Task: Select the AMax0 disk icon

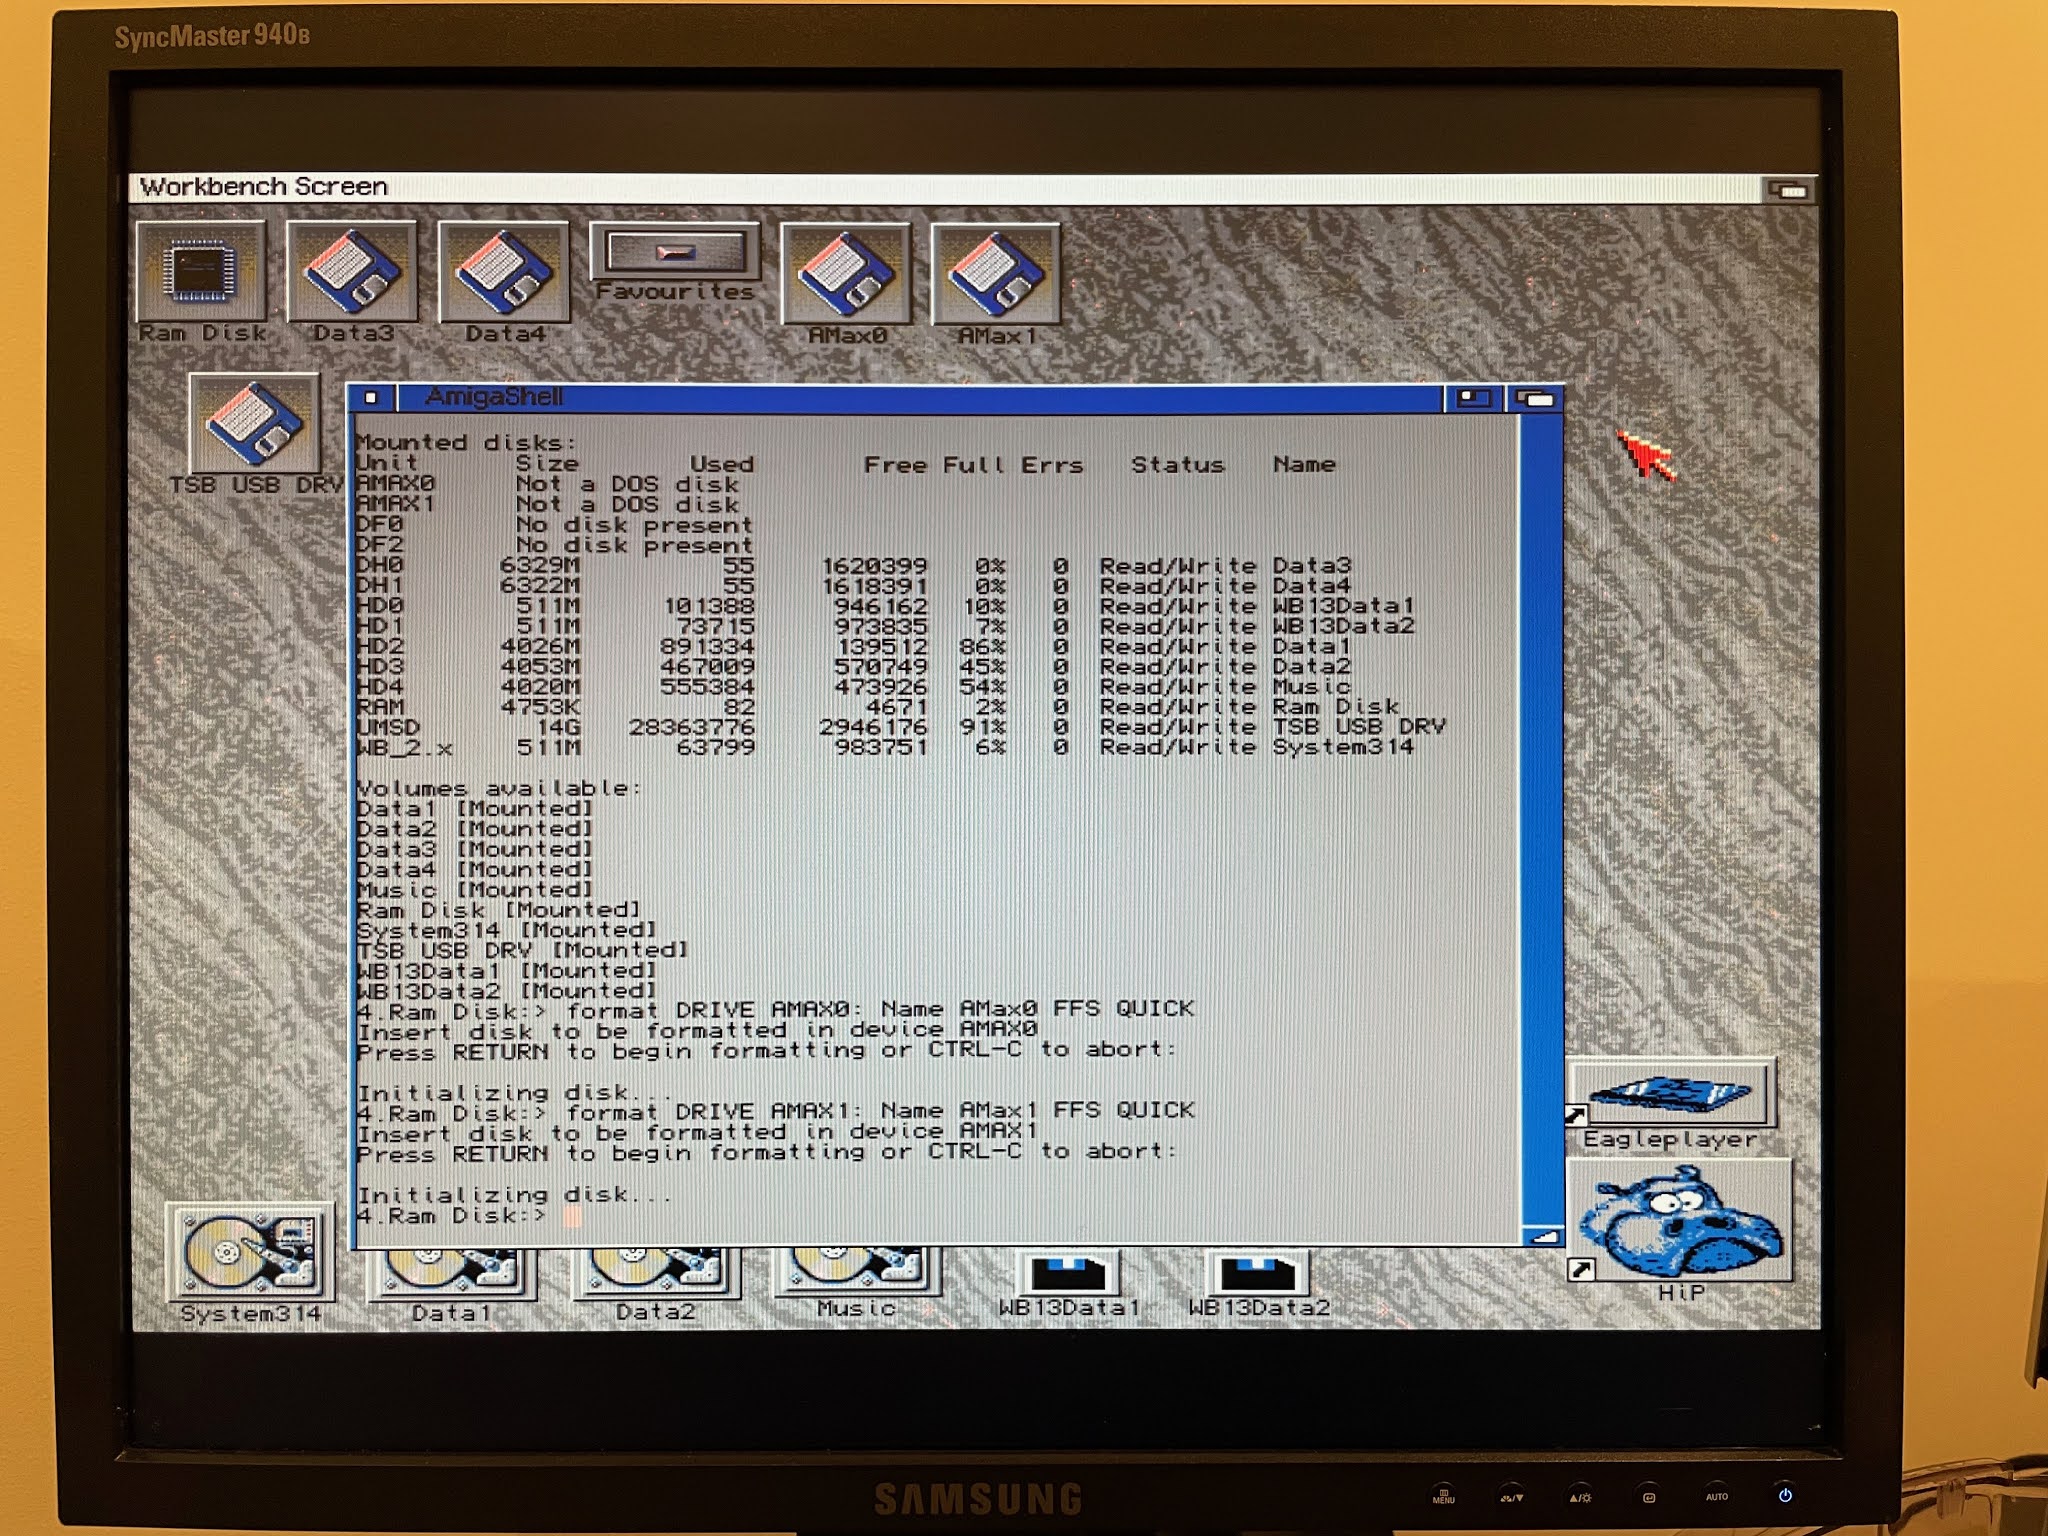Action: (x=846, y=273)
